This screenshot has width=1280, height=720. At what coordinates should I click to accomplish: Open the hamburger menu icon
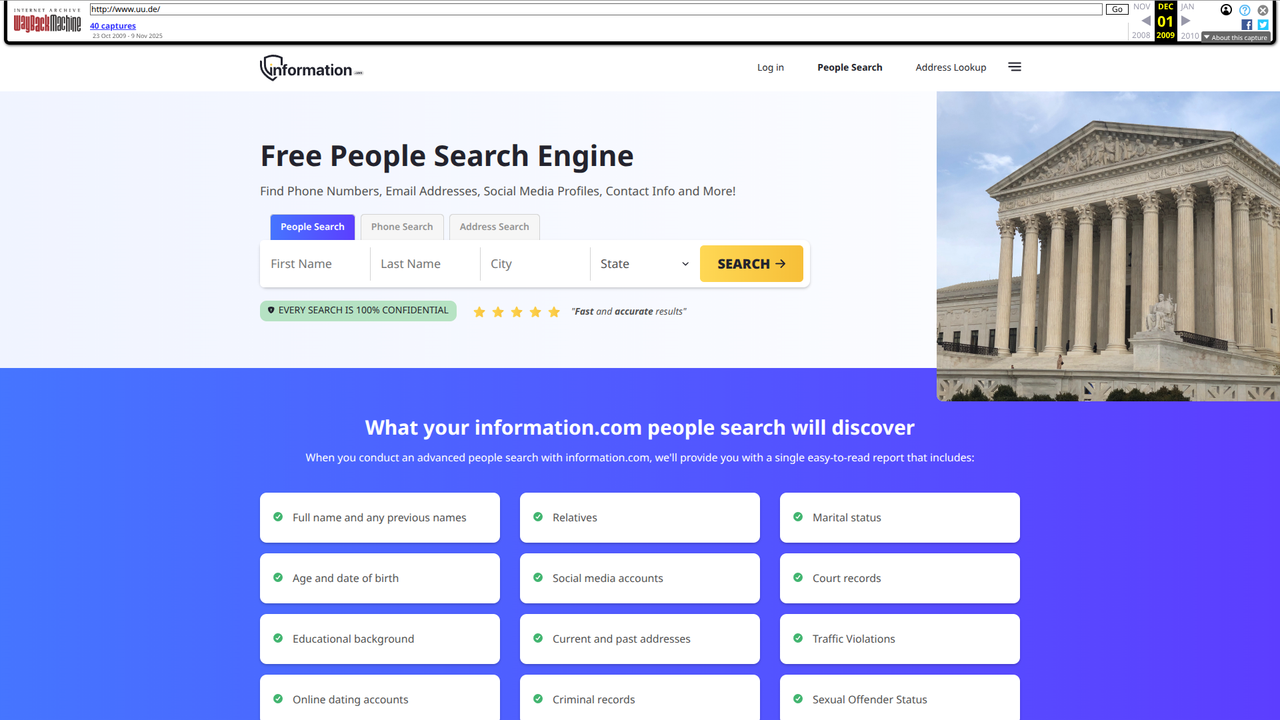[x=1015, y=67]
